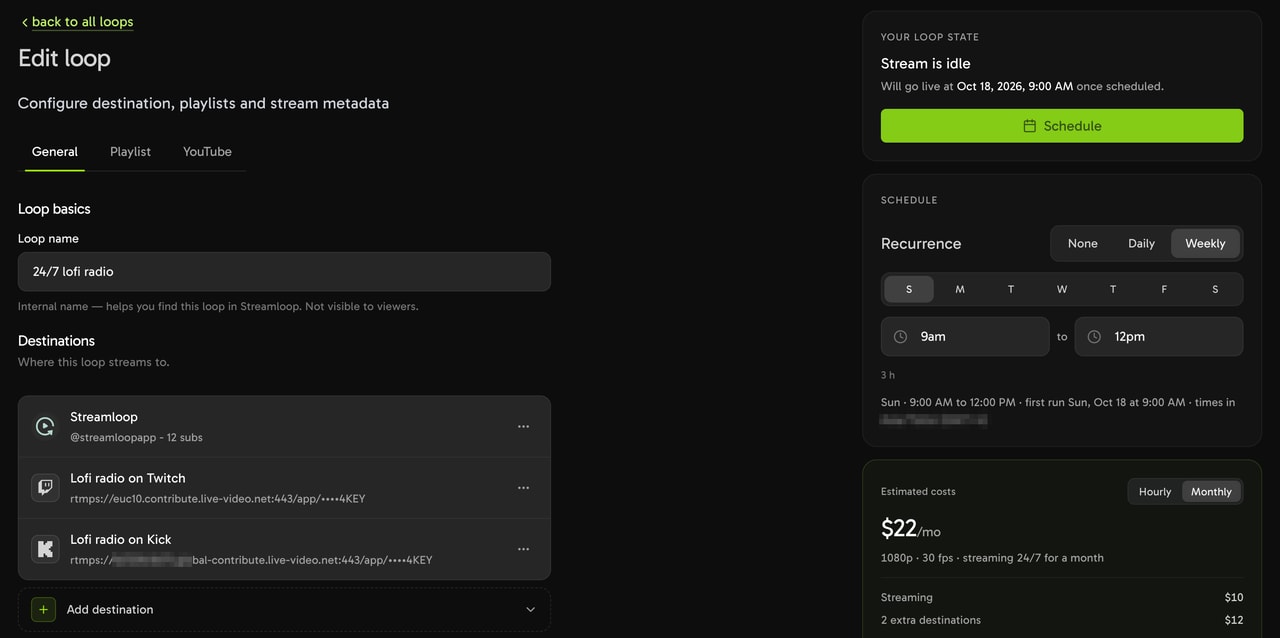This screenshot has width=1280, height=638.
Task: Expand the Add destination chevron
Action: click(530, 609)
